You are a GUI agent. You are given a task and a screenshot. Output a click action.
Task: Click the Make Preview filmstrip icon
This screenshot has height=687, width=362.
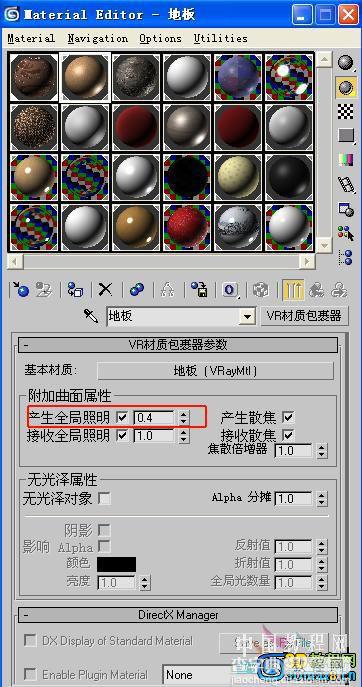pyautogui.click(x=346, y=185)
